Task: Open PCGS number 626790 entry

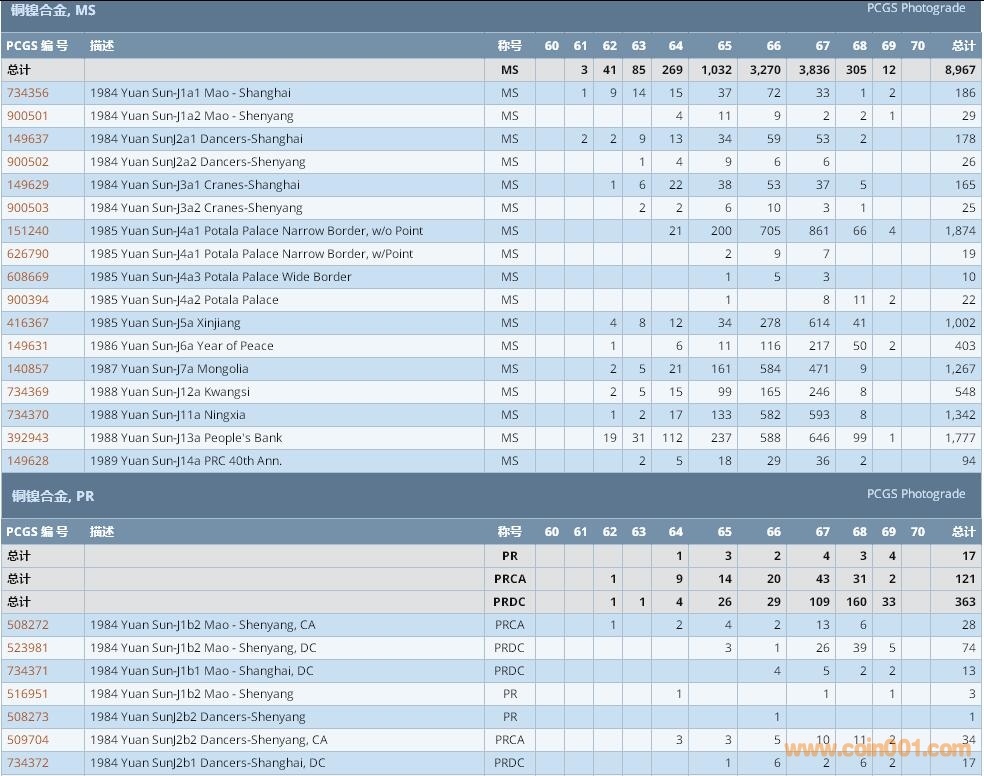Action: tap(28, 254)
